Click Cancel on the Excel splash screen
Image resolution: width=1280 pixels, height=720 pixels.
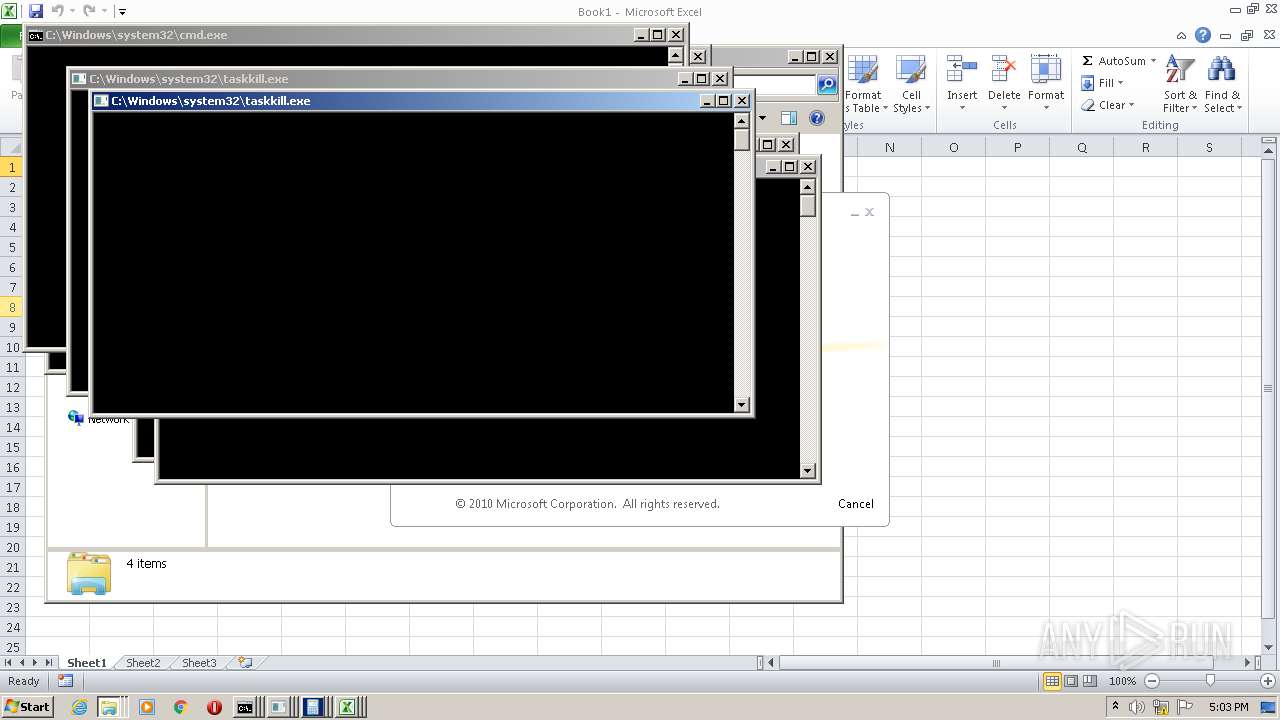click(856, 504)
